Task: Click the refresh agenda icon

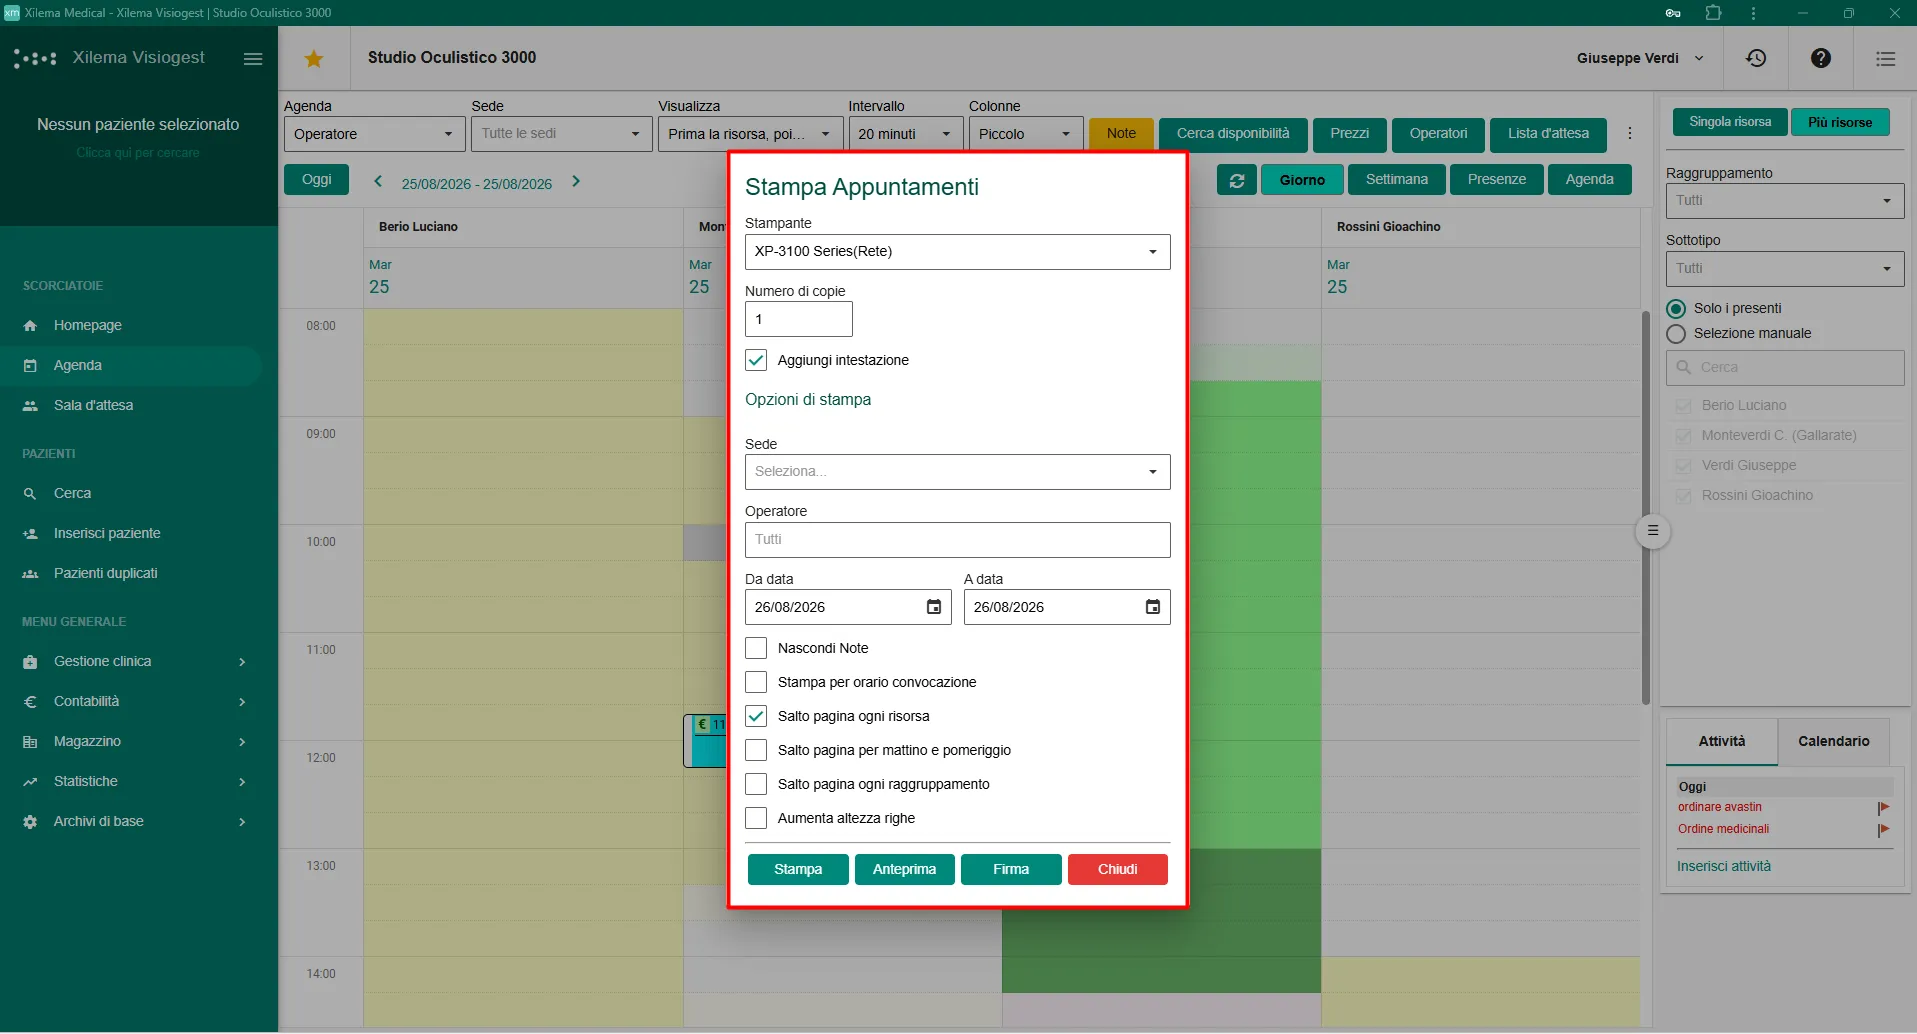Action: tap(1237, 180)
